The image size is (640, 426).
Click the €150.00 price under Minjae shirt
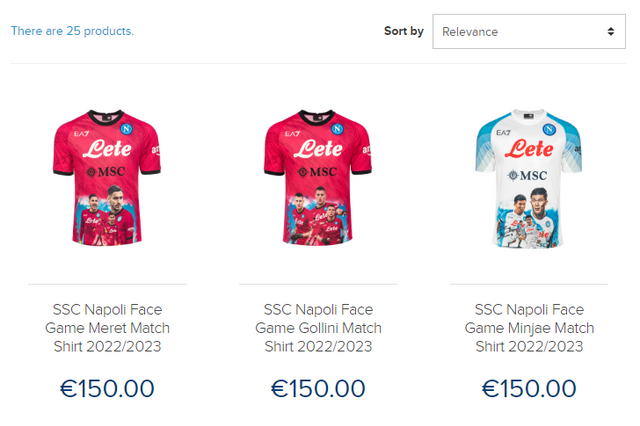tap(529, 388)
